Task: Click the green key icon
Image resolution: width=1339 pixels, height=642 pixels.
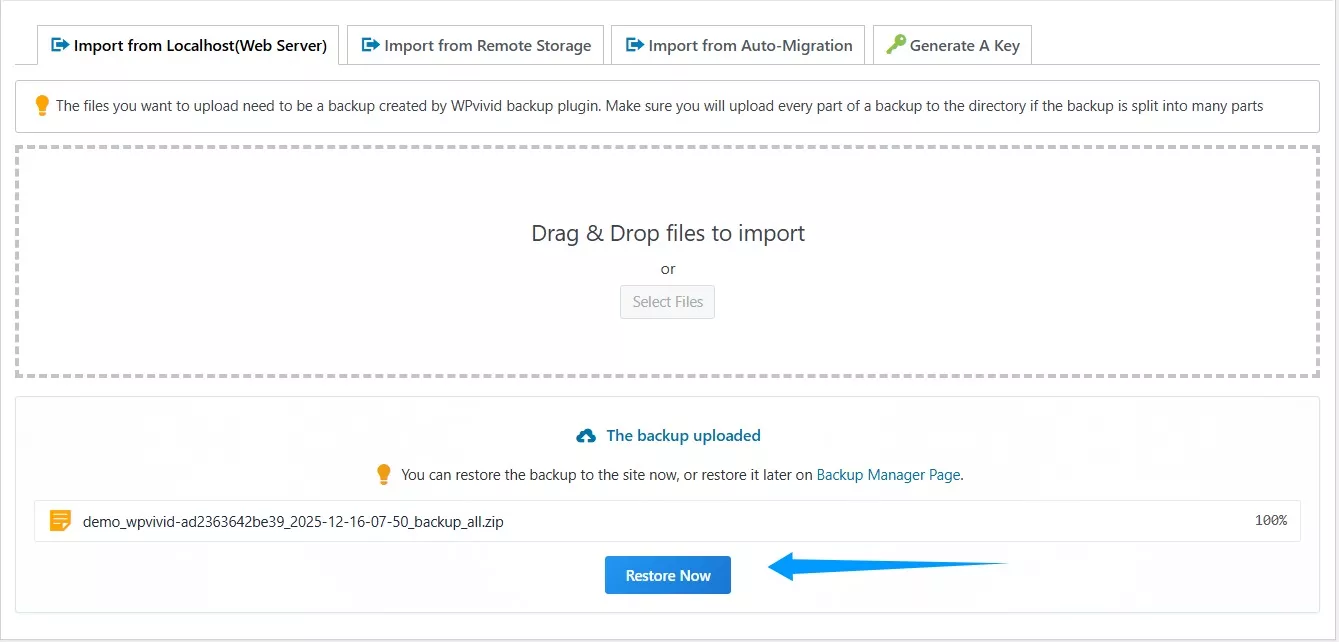Action: 895,45
